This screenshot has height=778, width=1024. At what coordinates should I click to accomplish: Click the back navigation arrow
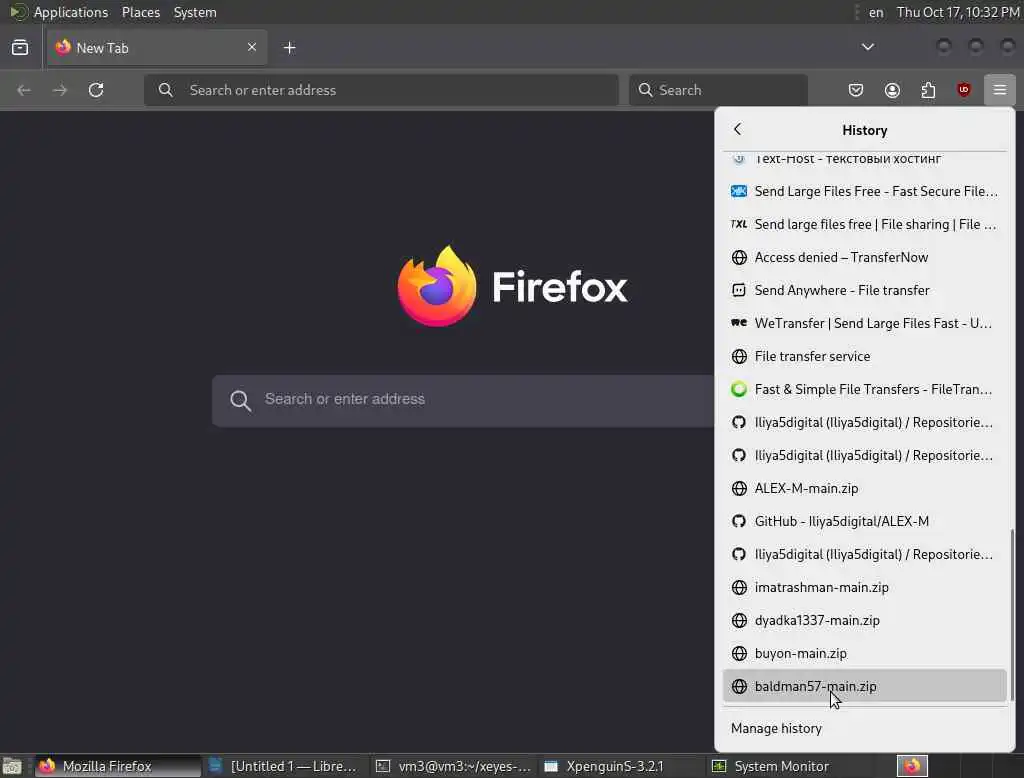pos(24,89)
